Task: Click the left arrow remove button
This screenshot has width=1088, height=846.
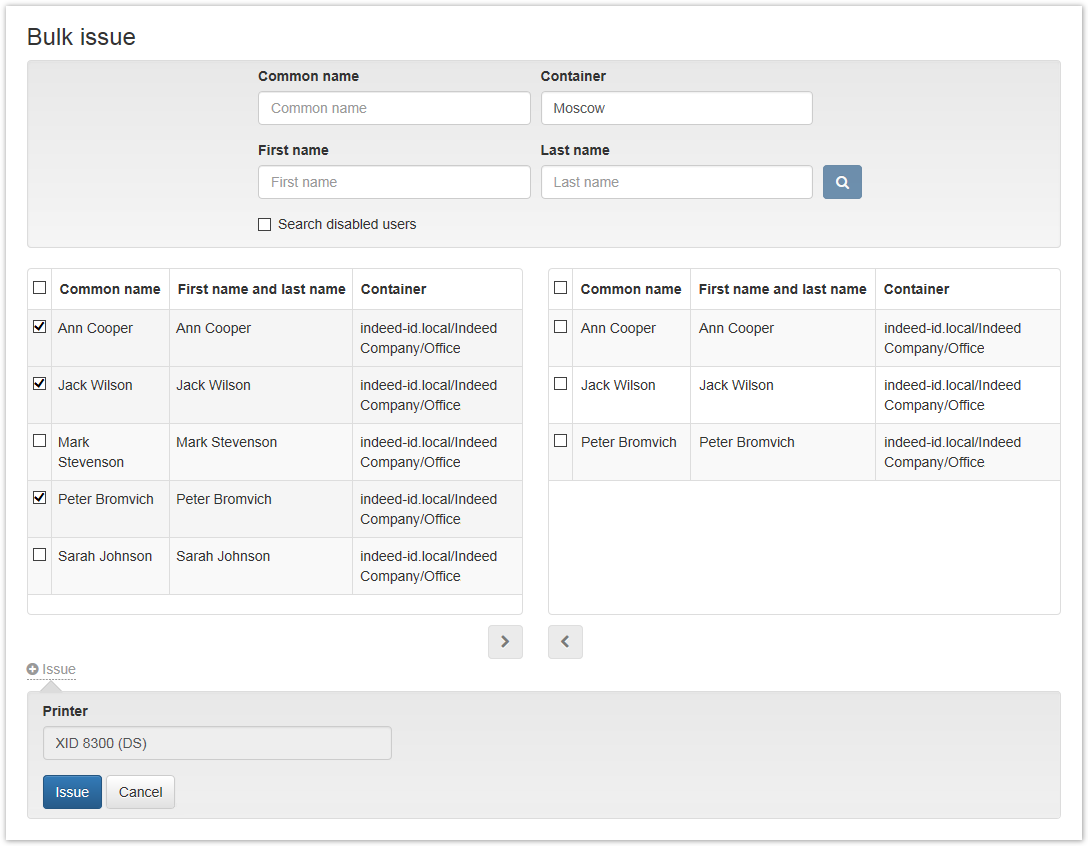Action: [565, 642]
